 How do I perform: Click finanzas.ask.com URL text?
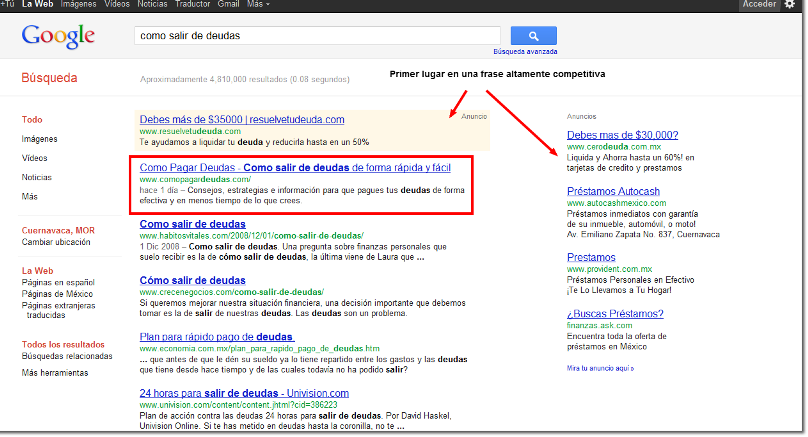click(599, 325)
